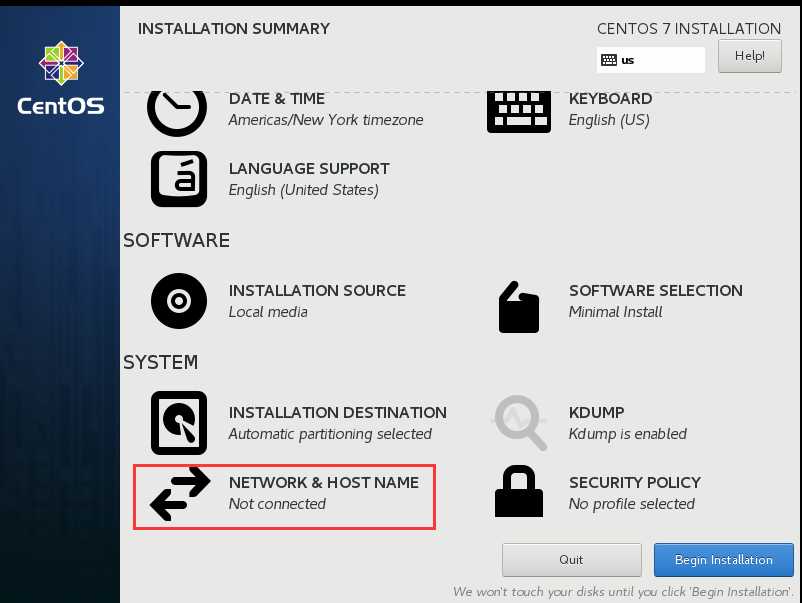
Task: Click the Security Policy padlock icon
Action: 519,492
